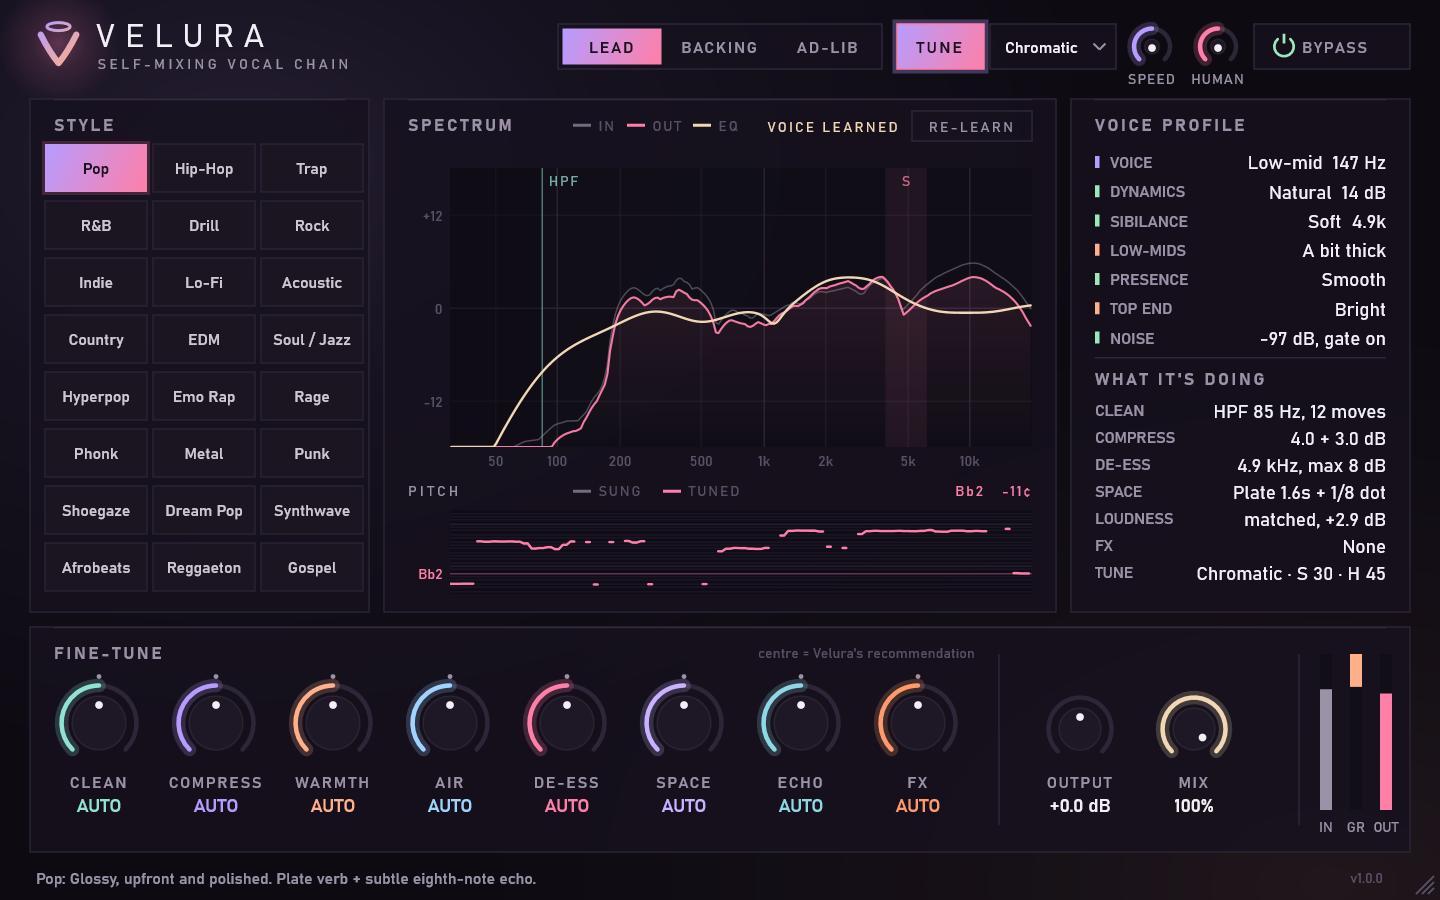This screenshot has width=1440, height=900.
Task: Choose the Hyperpop style
Action: (96, 396)
